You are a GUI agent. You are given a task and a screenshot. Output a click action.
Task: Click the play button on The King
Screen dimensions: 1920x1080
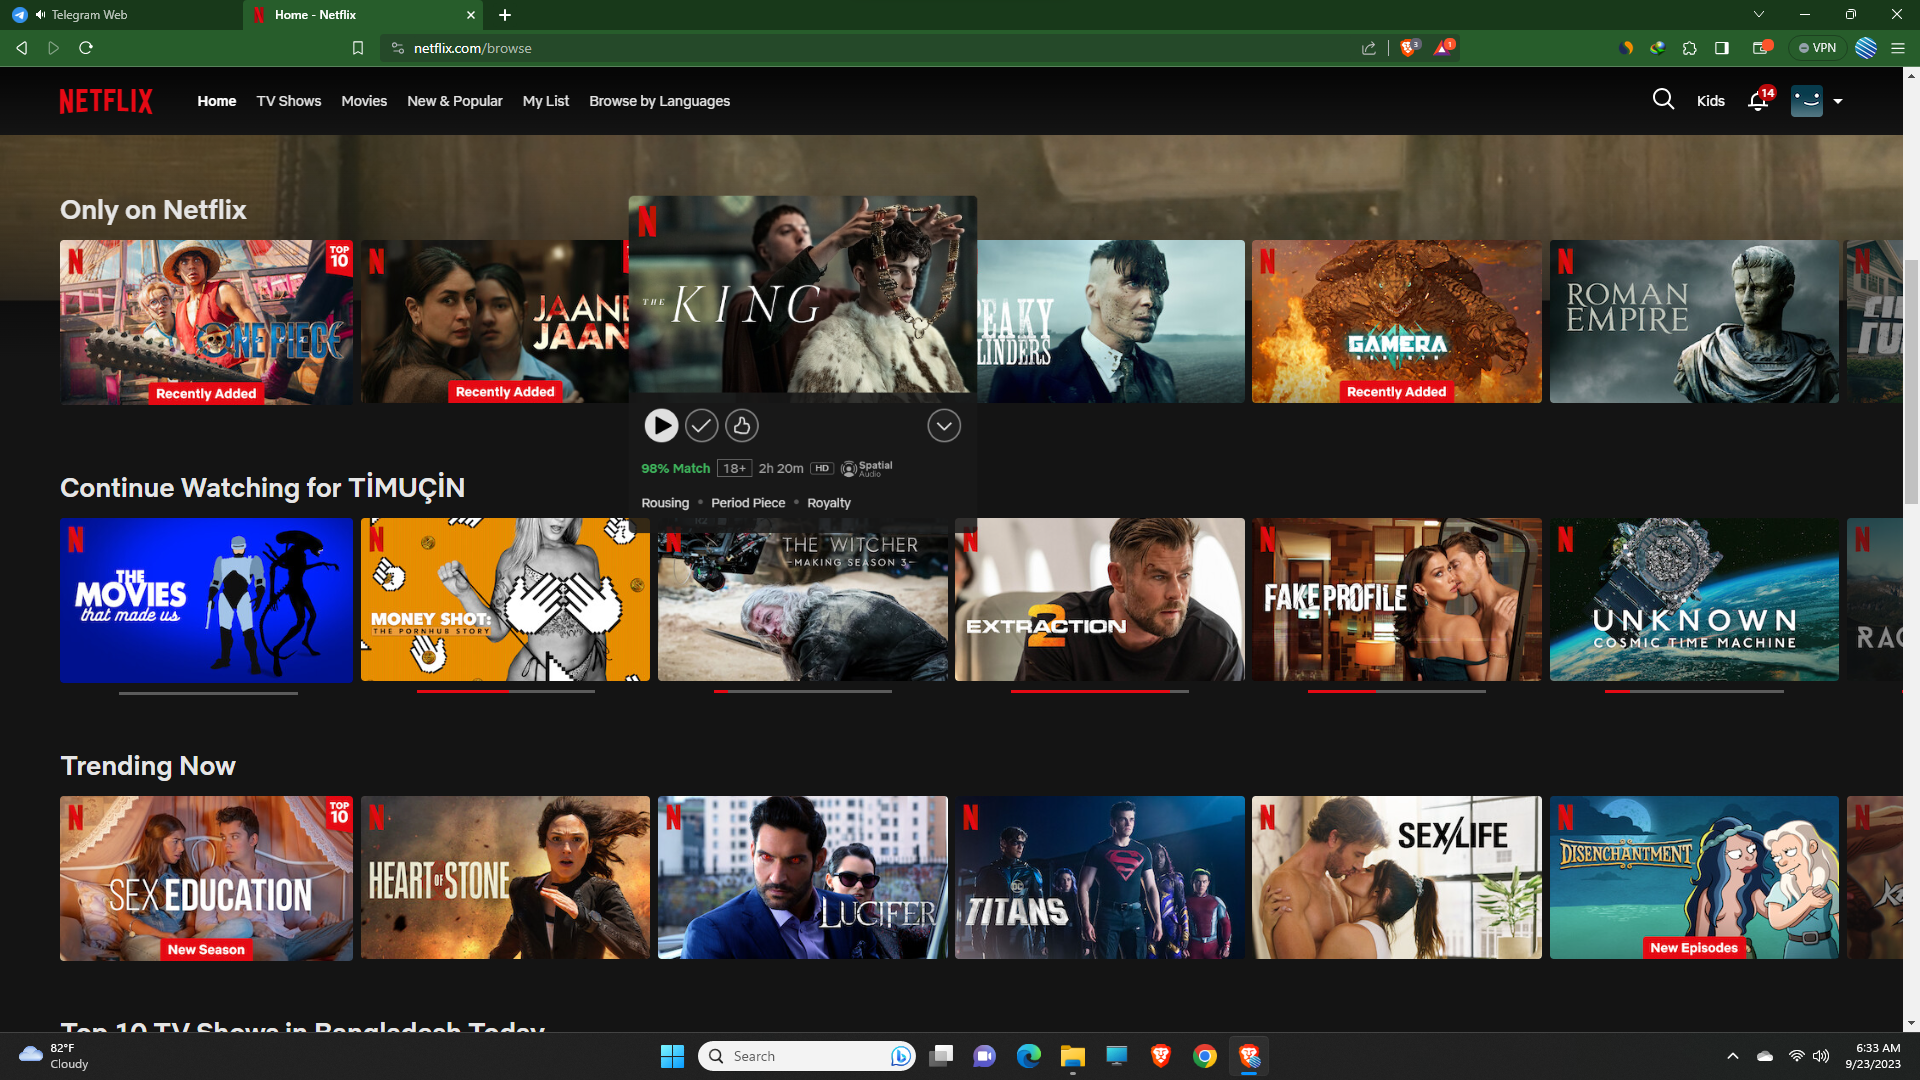[661, 425]
